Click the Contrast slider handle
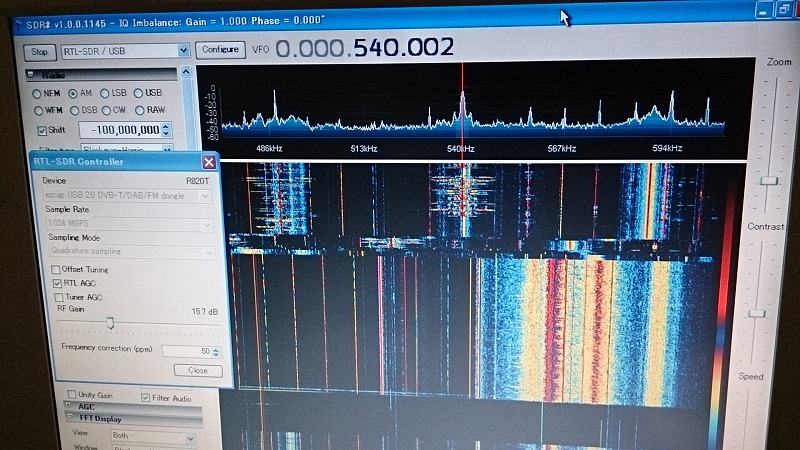Screen dimensions: 800x450 click(757, 313)
